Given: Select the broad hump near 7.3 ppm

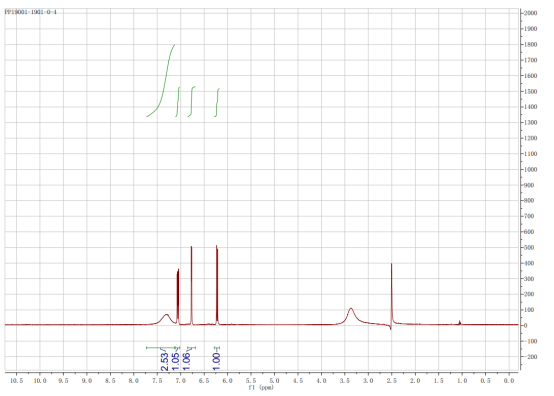Looking at the screenshot, I should click(x=166, y=319).
